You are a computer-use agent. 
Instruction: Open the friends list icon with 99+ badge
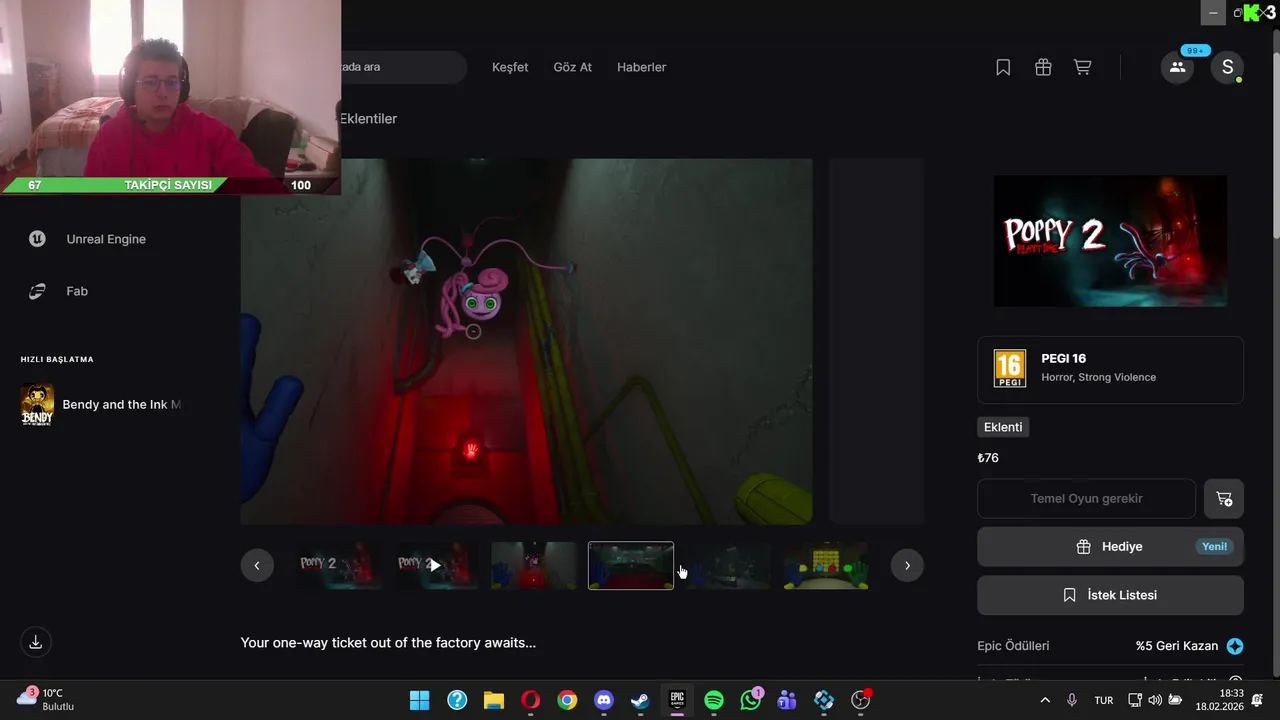click(1177, 67)
